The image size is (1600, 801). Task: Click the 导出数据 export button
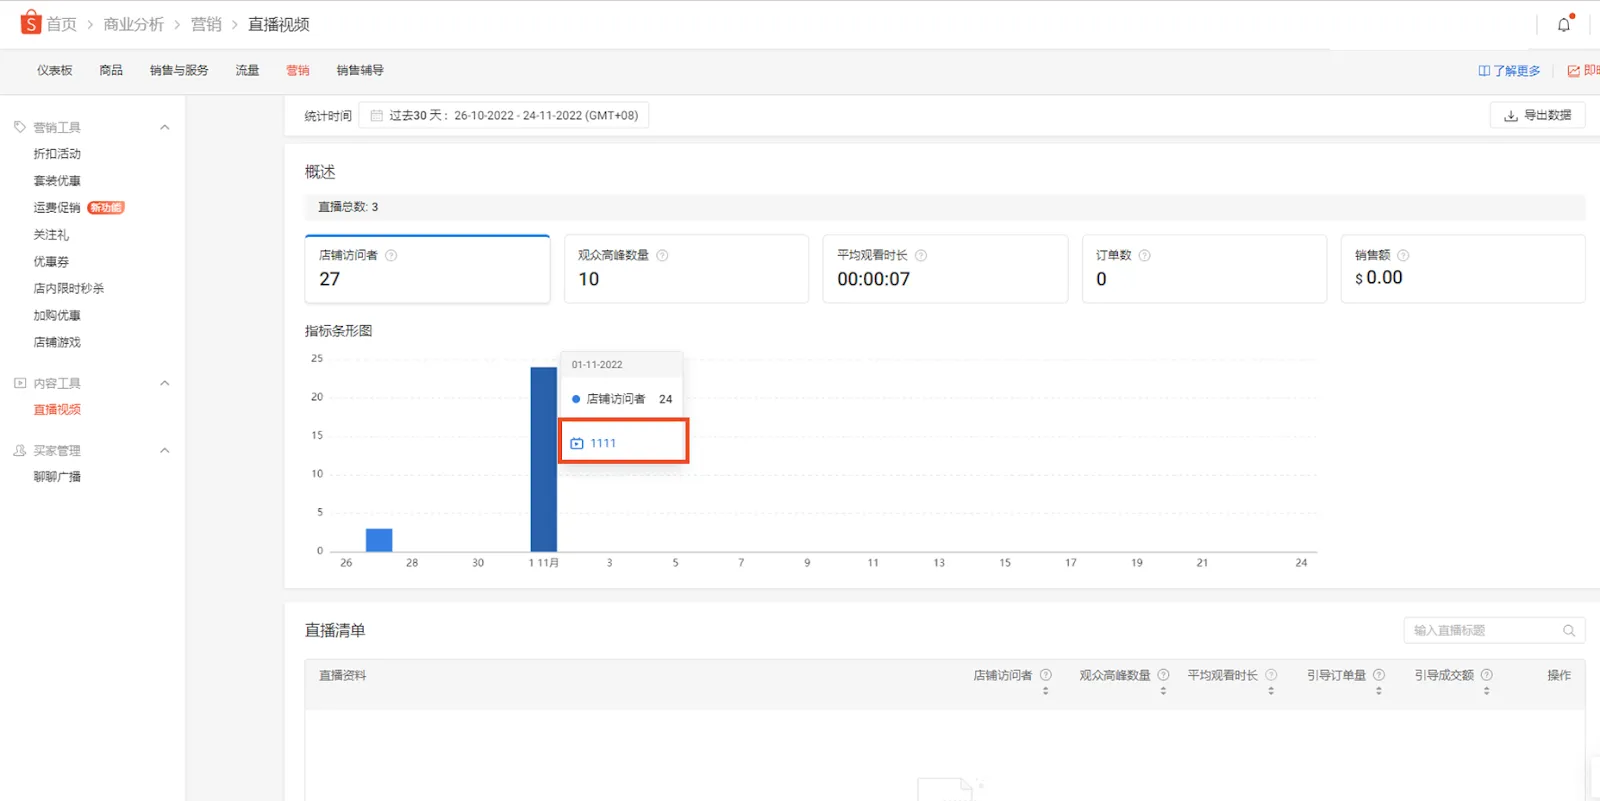tap(1537, 116)
